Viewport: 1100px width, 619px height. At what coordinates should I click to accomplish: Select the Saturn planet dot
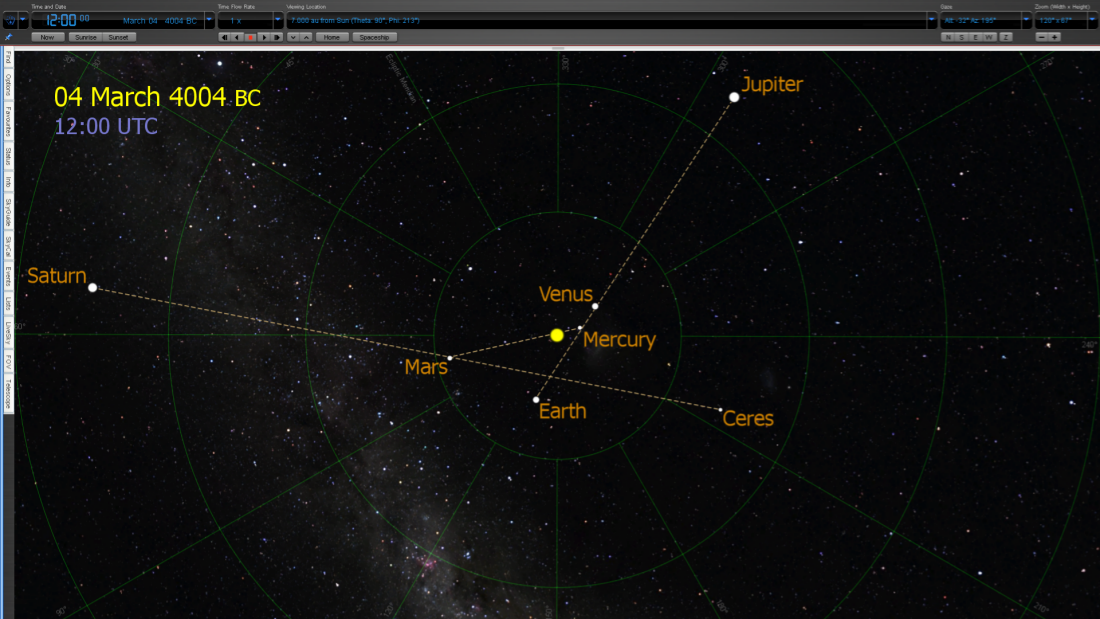tap(93, 288)
